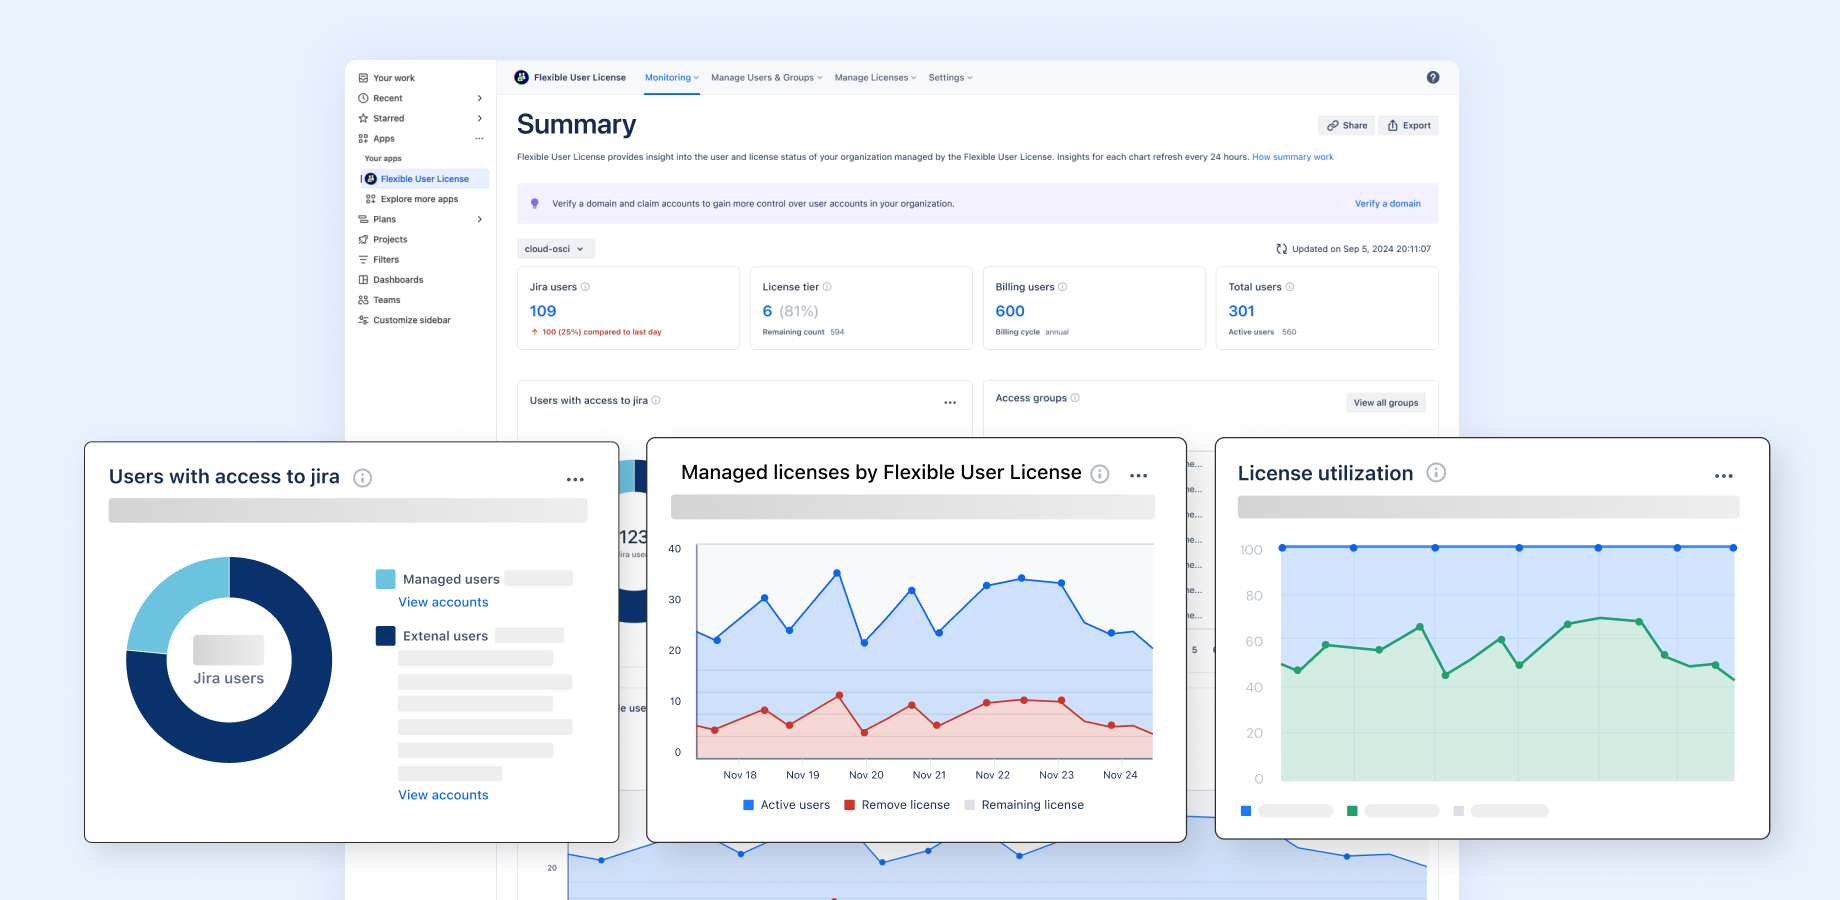Open more options on License utilization card
1840x900 pixels.
1724,476
